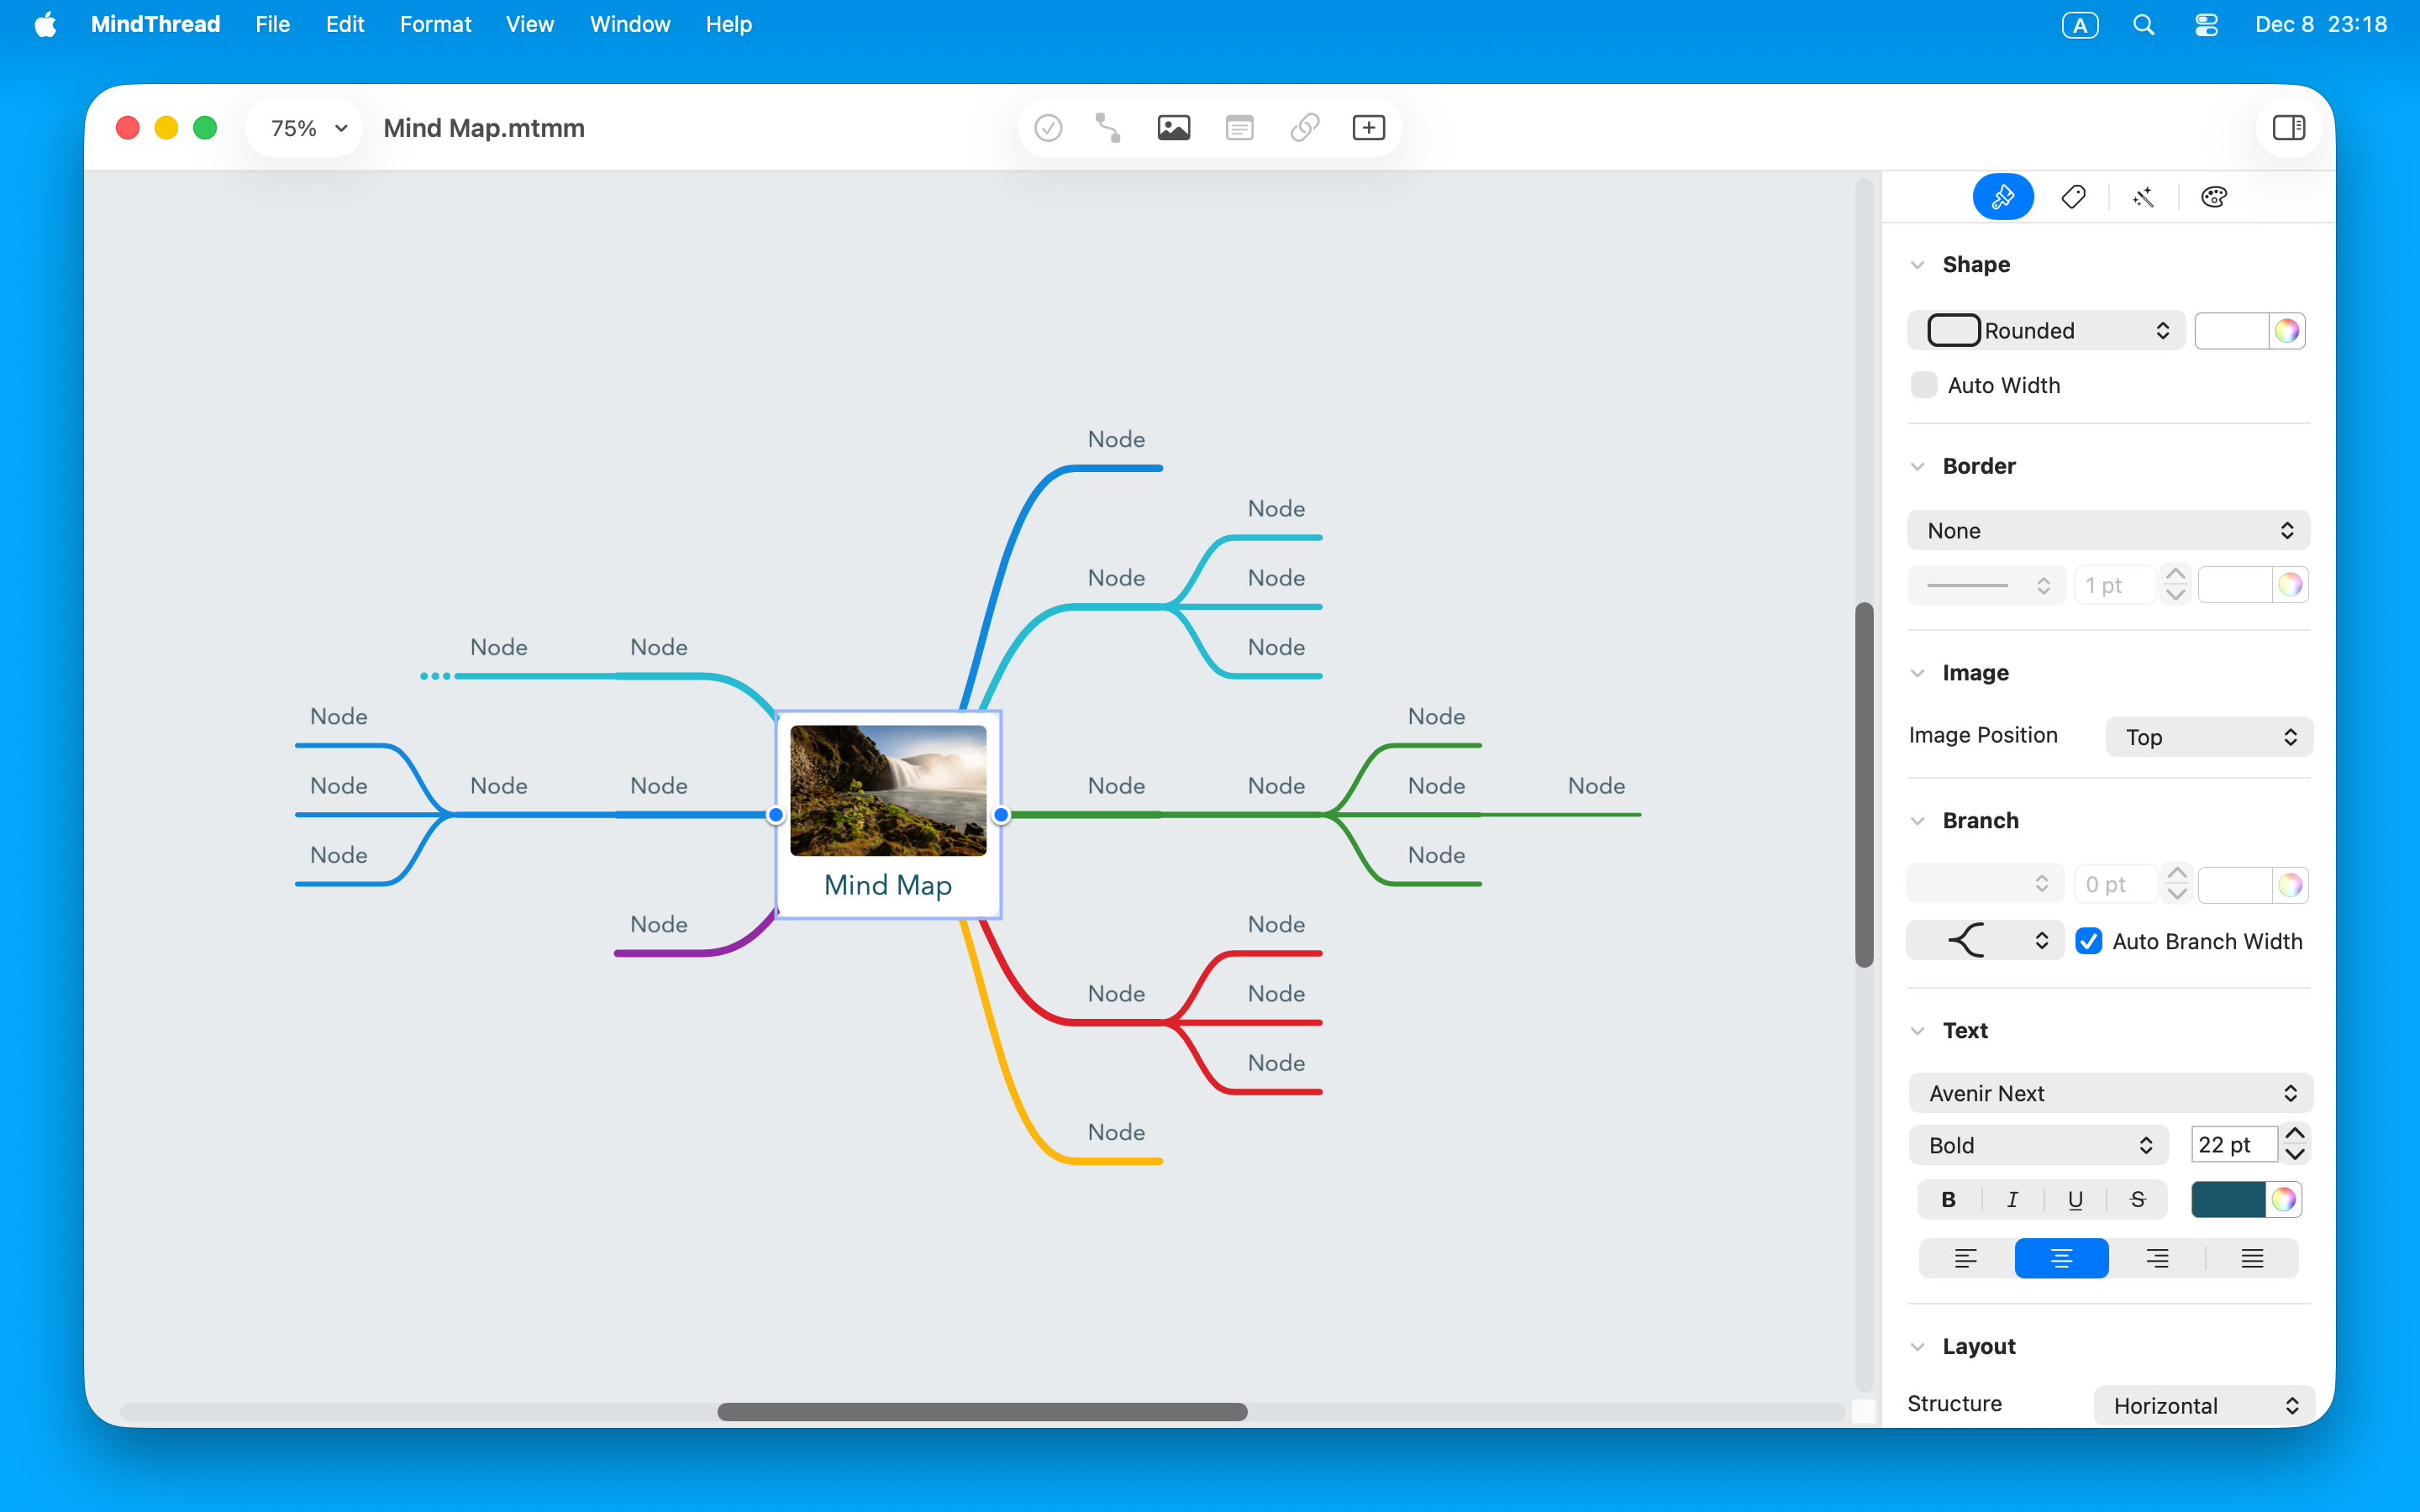
Task: Add a hyperlink with the link icon
Action: click(1304, 128)
